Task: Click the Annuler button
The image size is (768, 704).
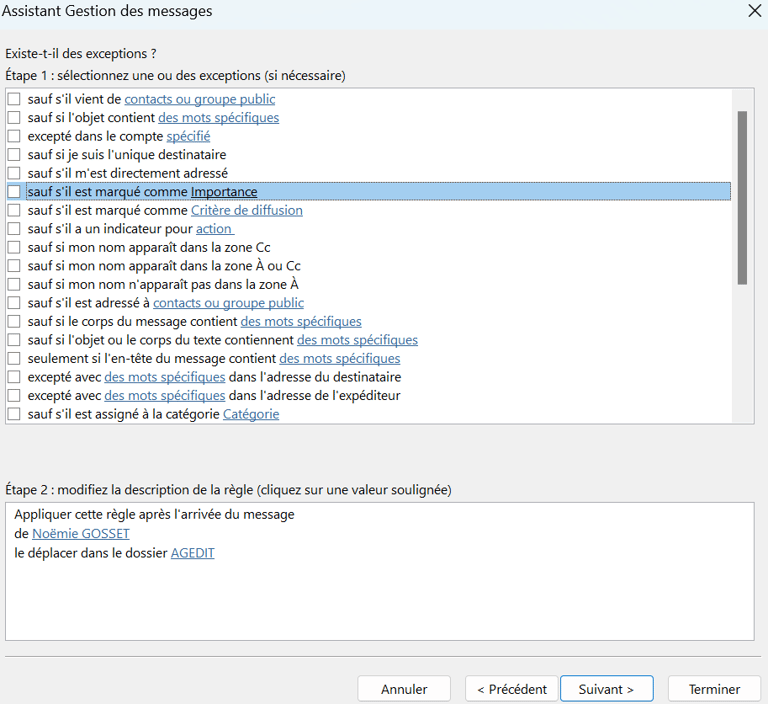Action: 404,689
